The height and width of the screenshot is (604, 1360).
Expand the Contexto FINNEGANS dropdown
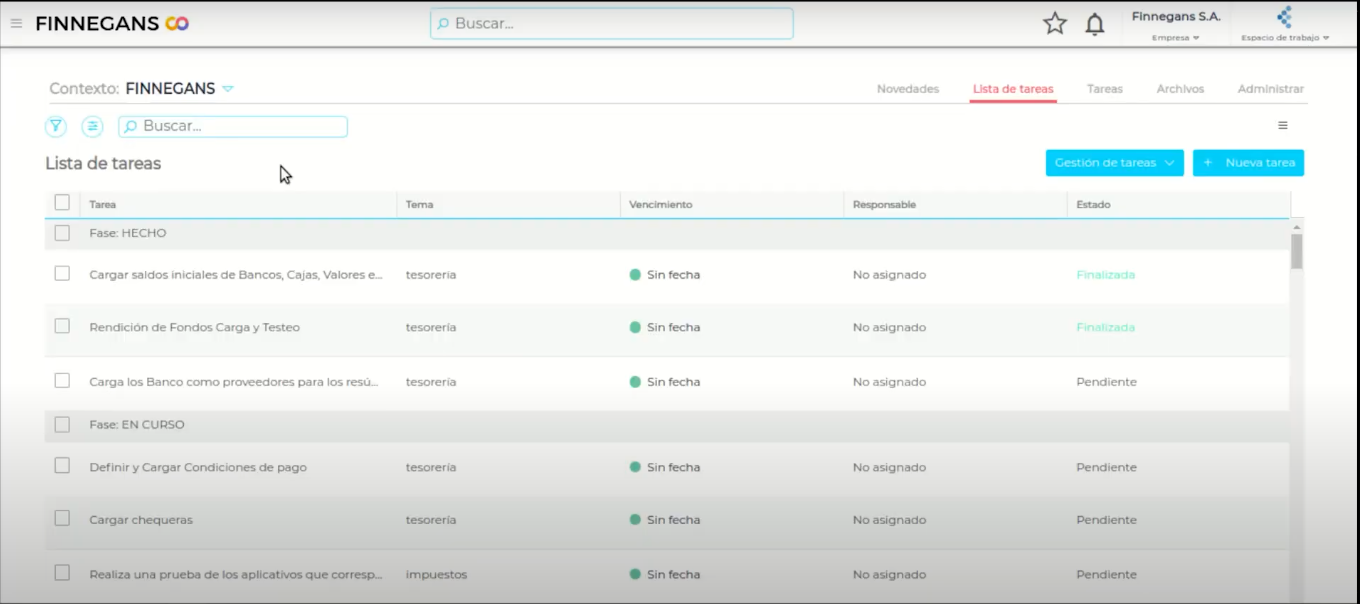[x=228, y=89]
